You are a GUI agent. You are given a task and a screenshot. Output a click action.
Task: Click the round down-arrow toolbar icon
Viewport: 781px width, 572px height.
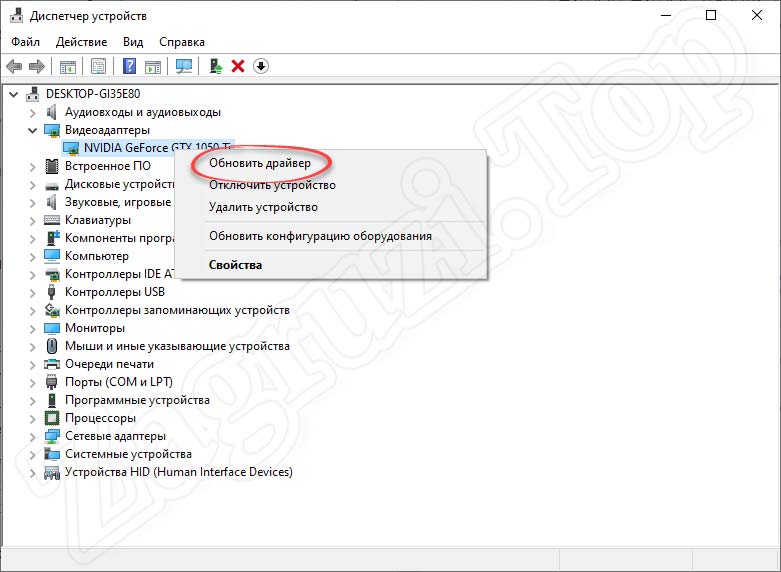point(261,66)
